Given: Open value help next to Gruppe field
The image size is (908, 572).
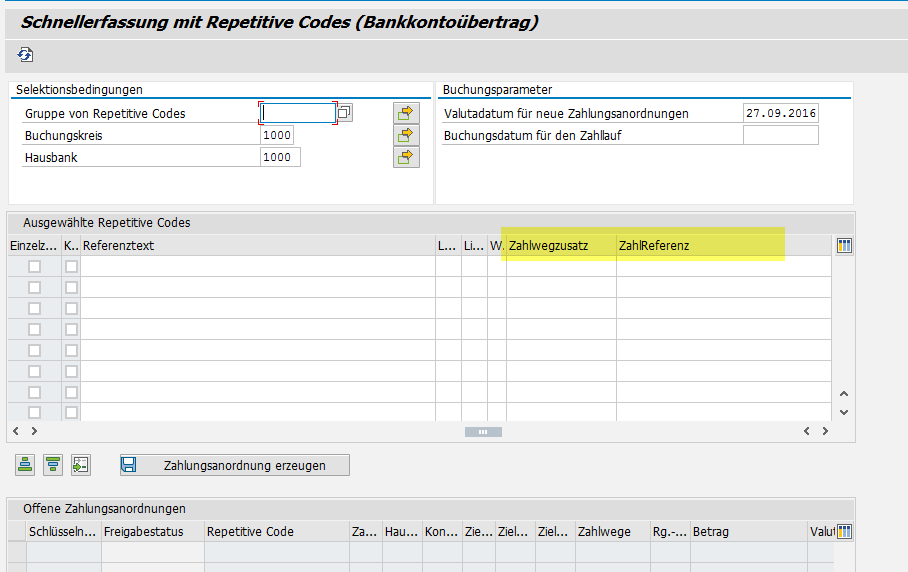Looking at the screenshot, I should [344, 113].
